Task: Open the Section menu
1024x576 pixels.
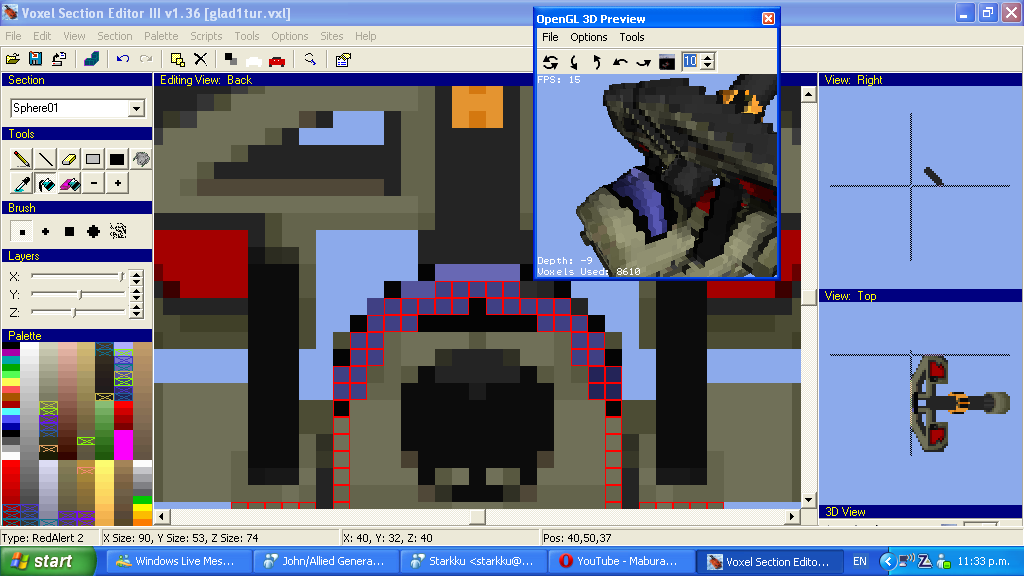Action: coord(115,36)
